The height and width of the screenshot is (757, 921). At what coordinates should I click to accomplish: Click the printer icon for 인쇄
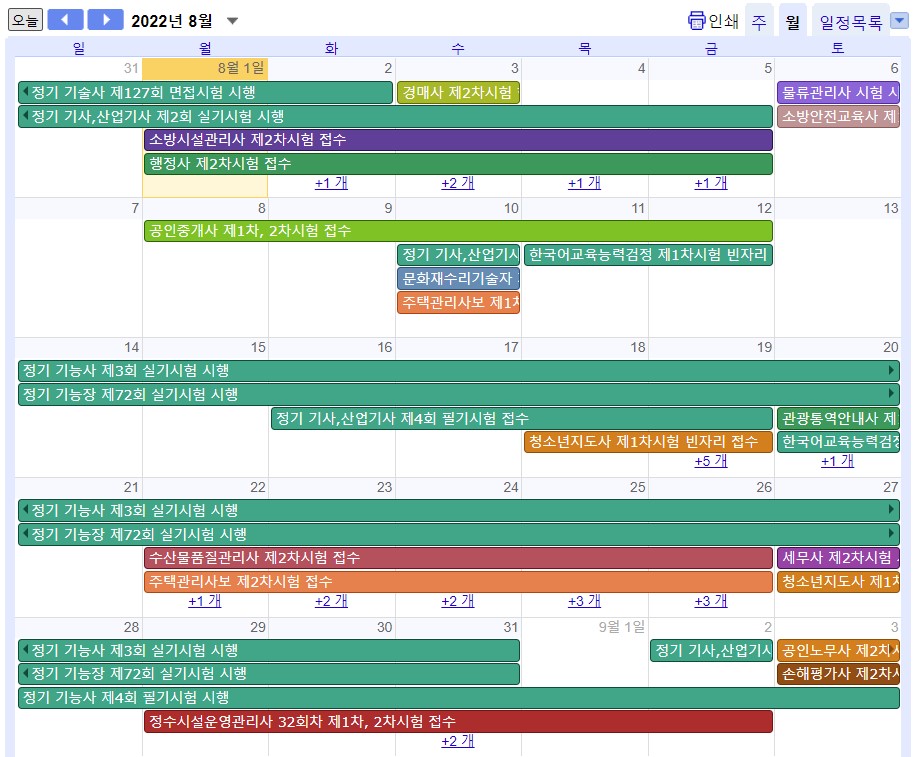click(x=697, y=21)
